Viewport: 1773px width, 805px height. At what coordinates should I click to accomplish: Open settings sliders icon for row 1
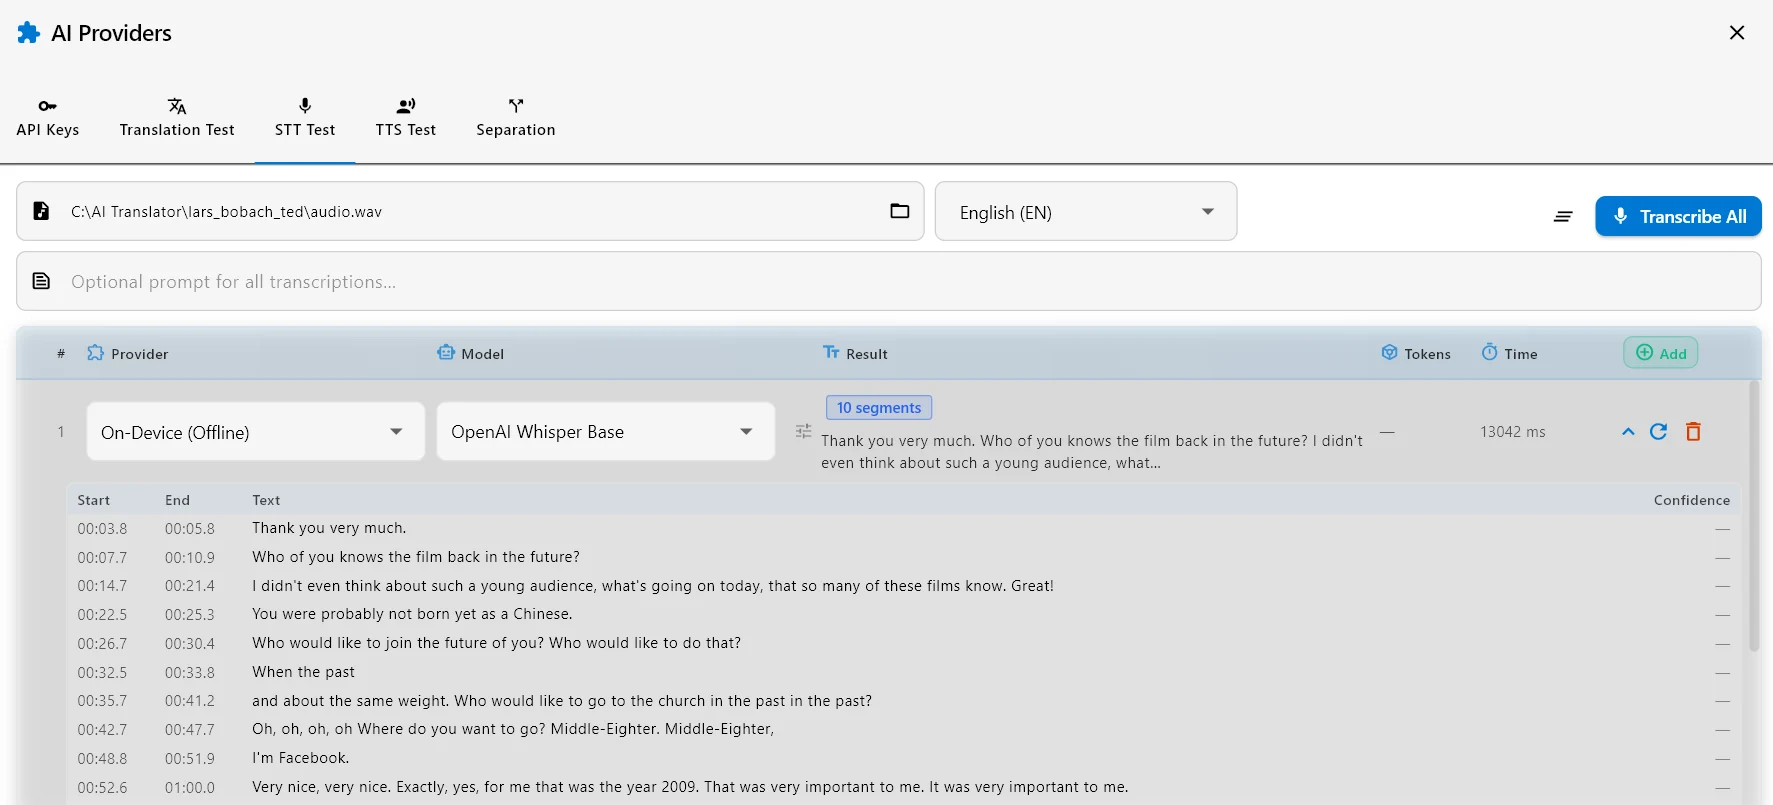click(x=803, y=431)
